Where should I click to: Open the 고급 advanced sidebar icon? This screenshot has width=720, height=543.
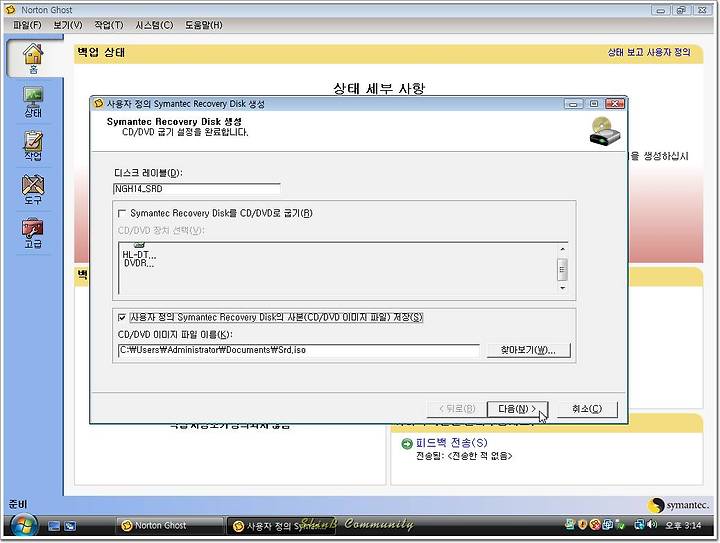click(33, 233)
